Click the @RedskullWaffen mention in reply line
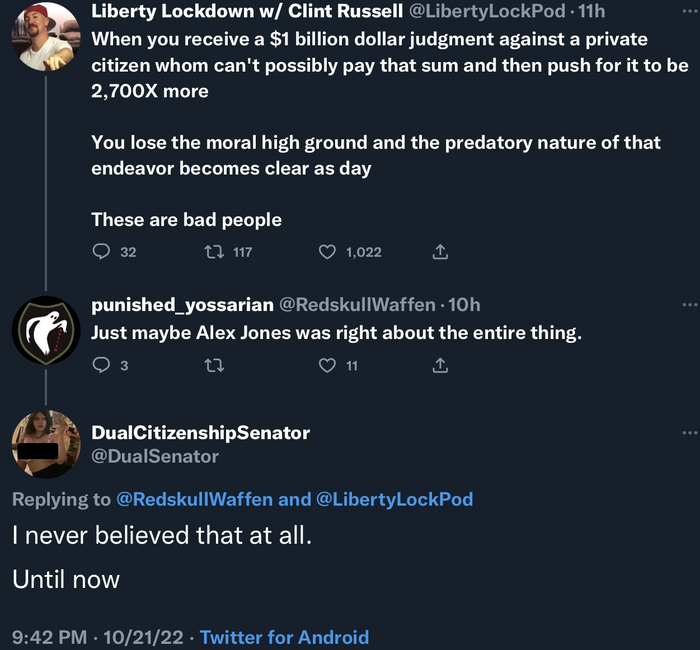Screen dimensions: 700x650 pos(194,499)
